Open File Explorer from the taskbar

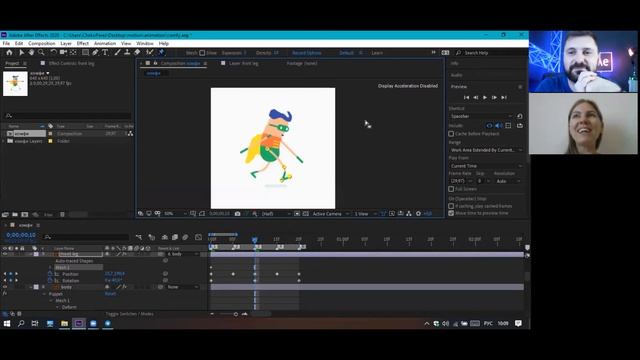click(64, 323)
